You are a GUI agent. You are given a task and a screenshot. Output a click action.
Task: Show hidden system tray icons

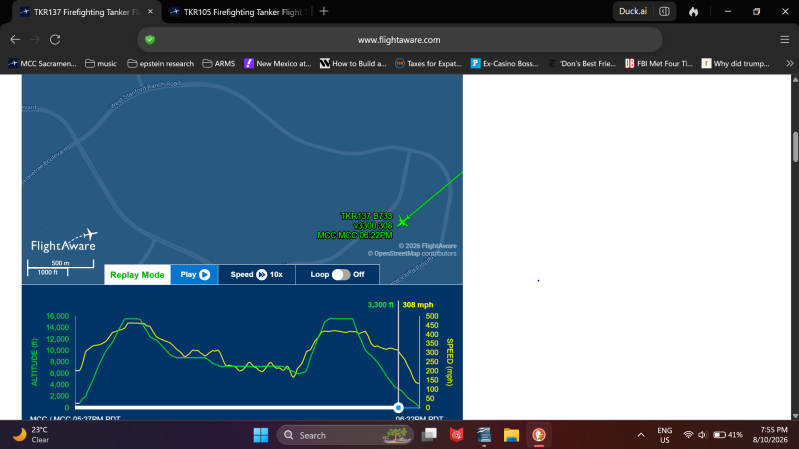(641, 435)
